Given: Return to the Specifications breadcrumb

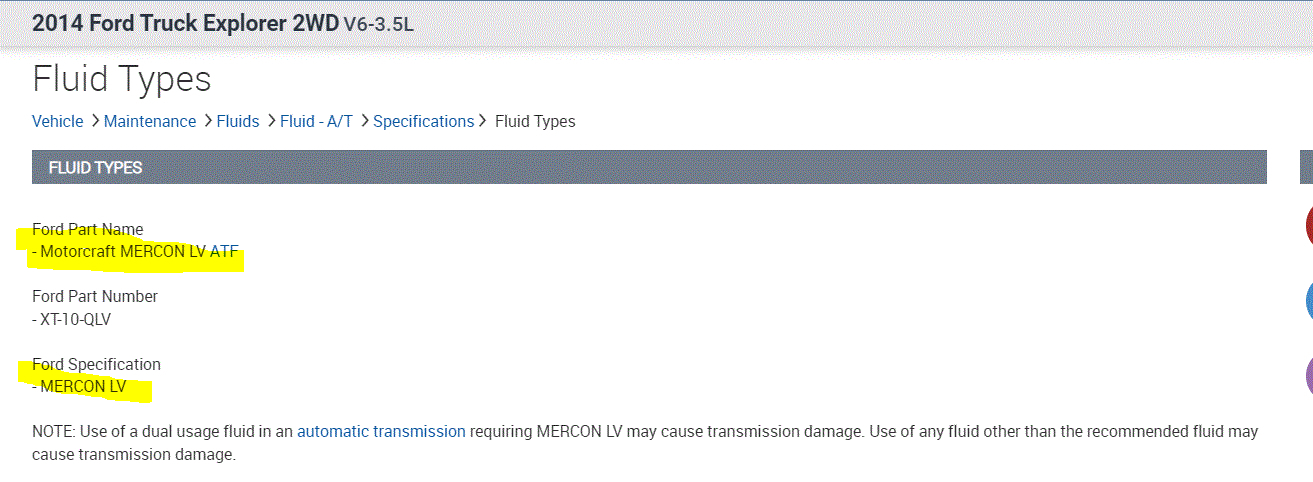Looking at the screenshot, I should click(x=423, y=121).
